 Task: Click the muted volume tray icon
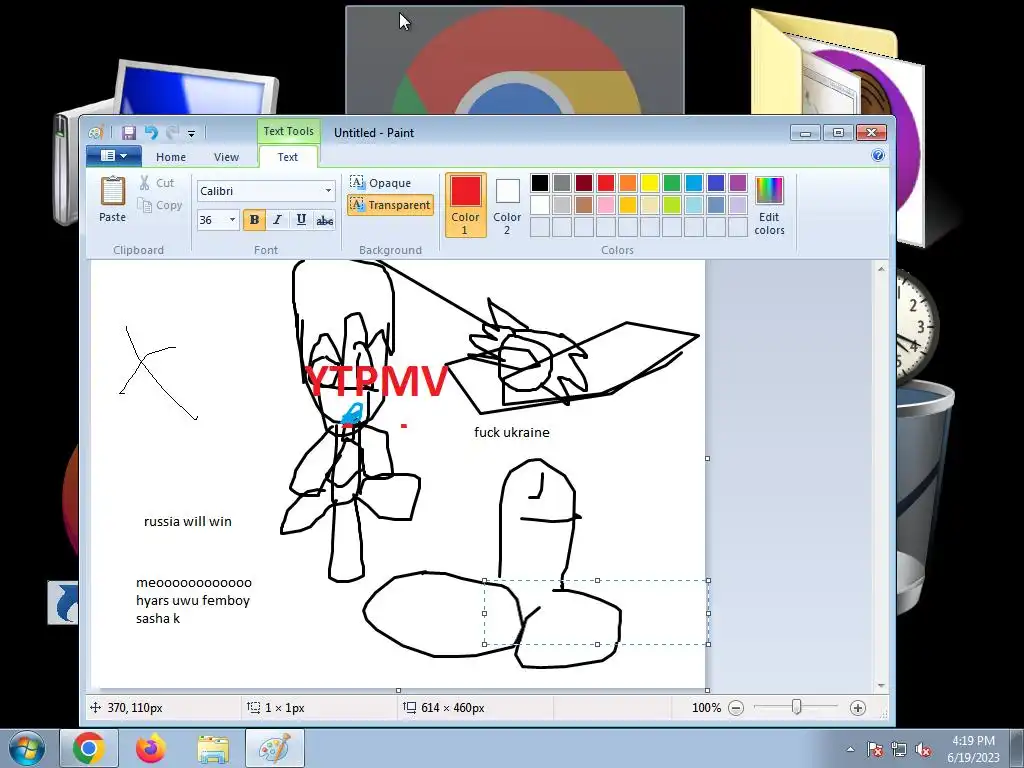point(923,749)
